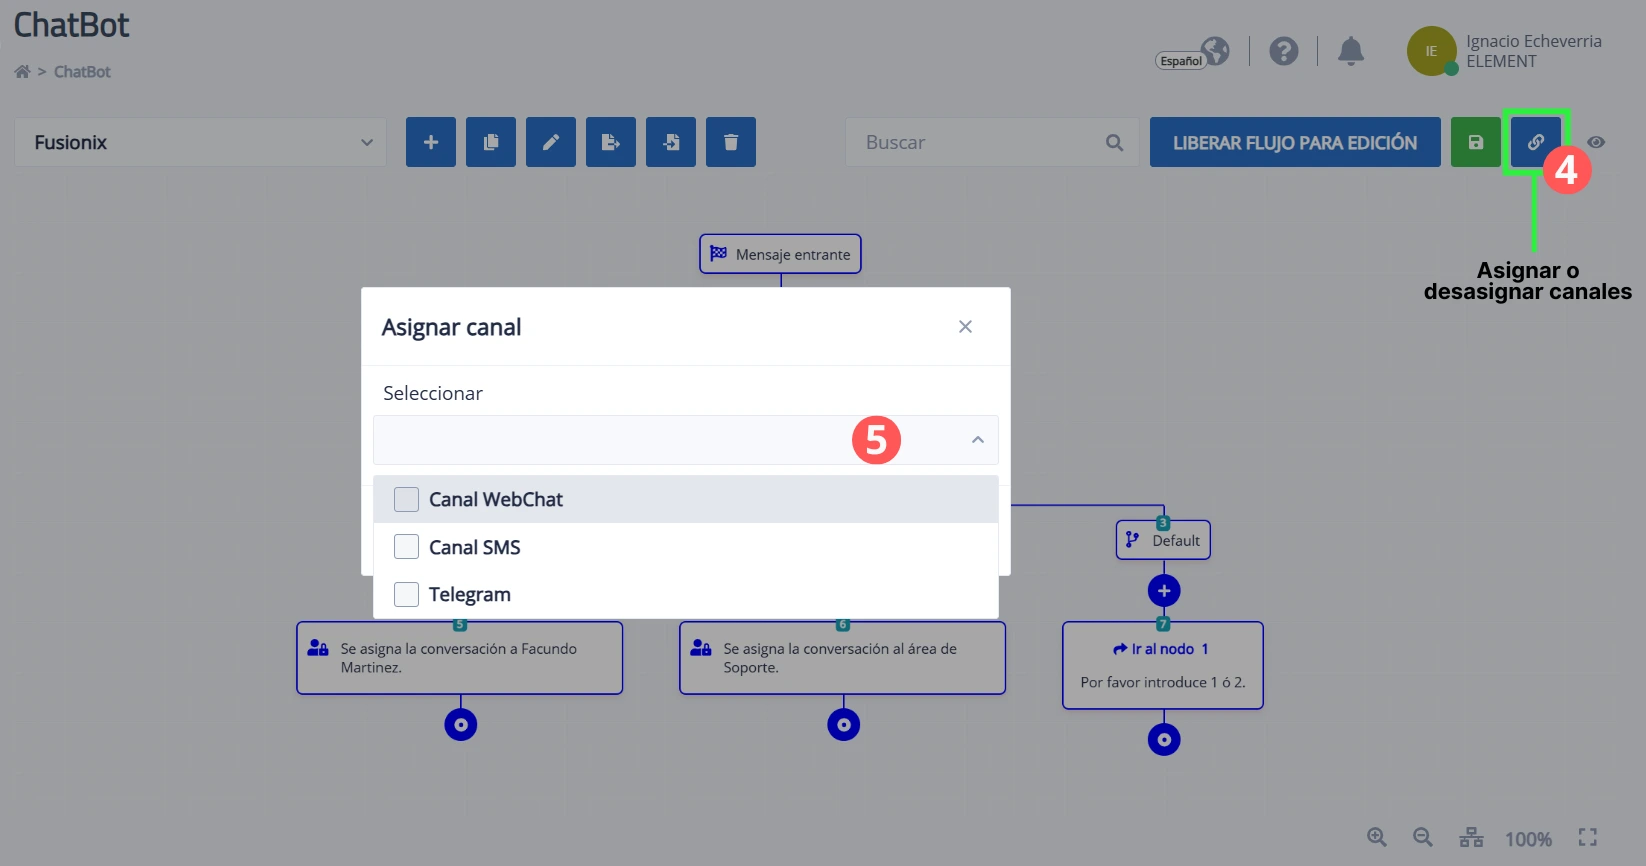1646x866 pixels.
Task: Duplicate the flow using the copy icon
Action: point(491,142)
